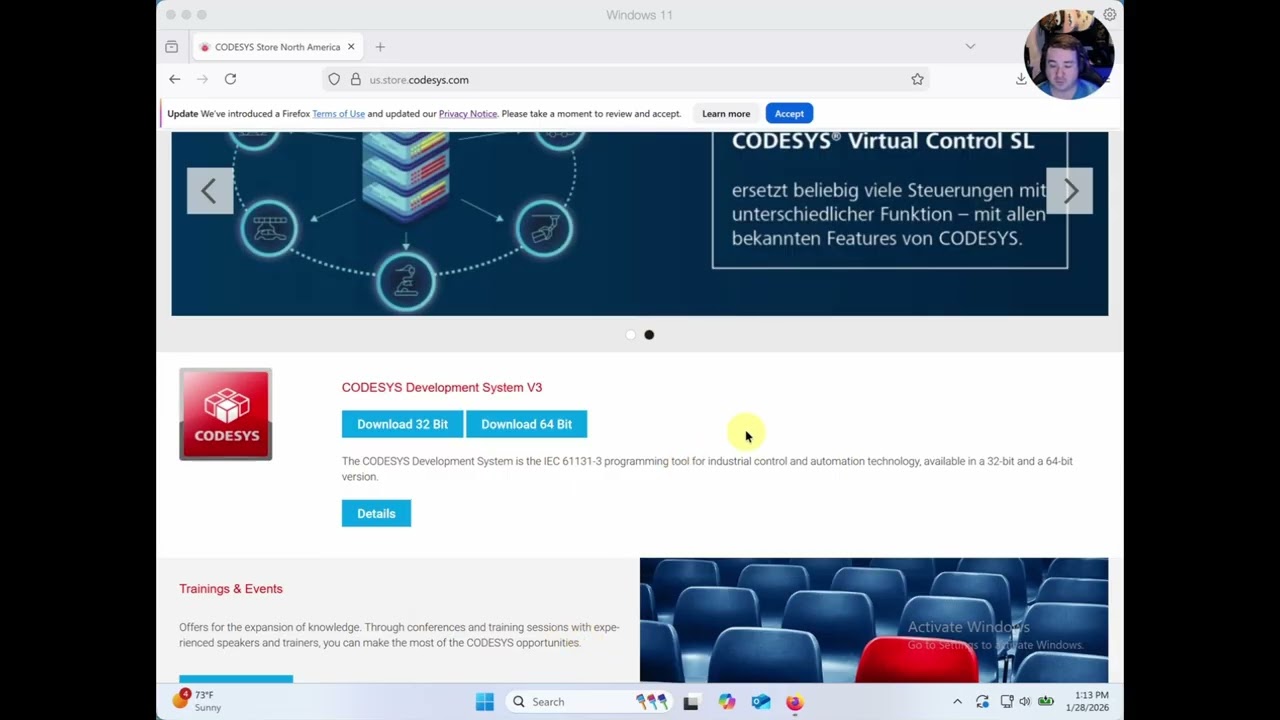Viewport: 1280px width, 720px height.
Task: Select the CODESYS Store North America tab
Action: [x=277, y=47]
